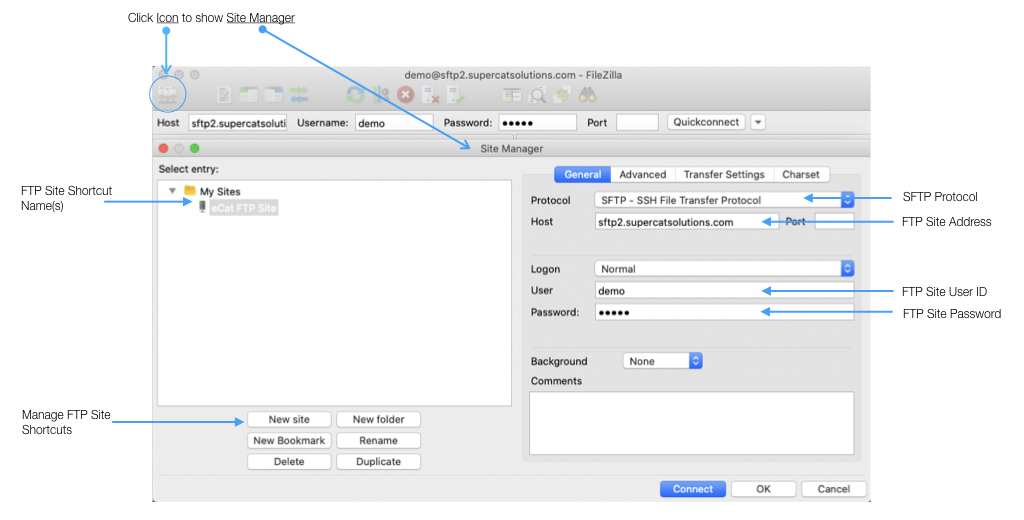Switch to the General tab
Image resolution: width=1024 pixels, height=520 pixels.
tap(583, 174)
